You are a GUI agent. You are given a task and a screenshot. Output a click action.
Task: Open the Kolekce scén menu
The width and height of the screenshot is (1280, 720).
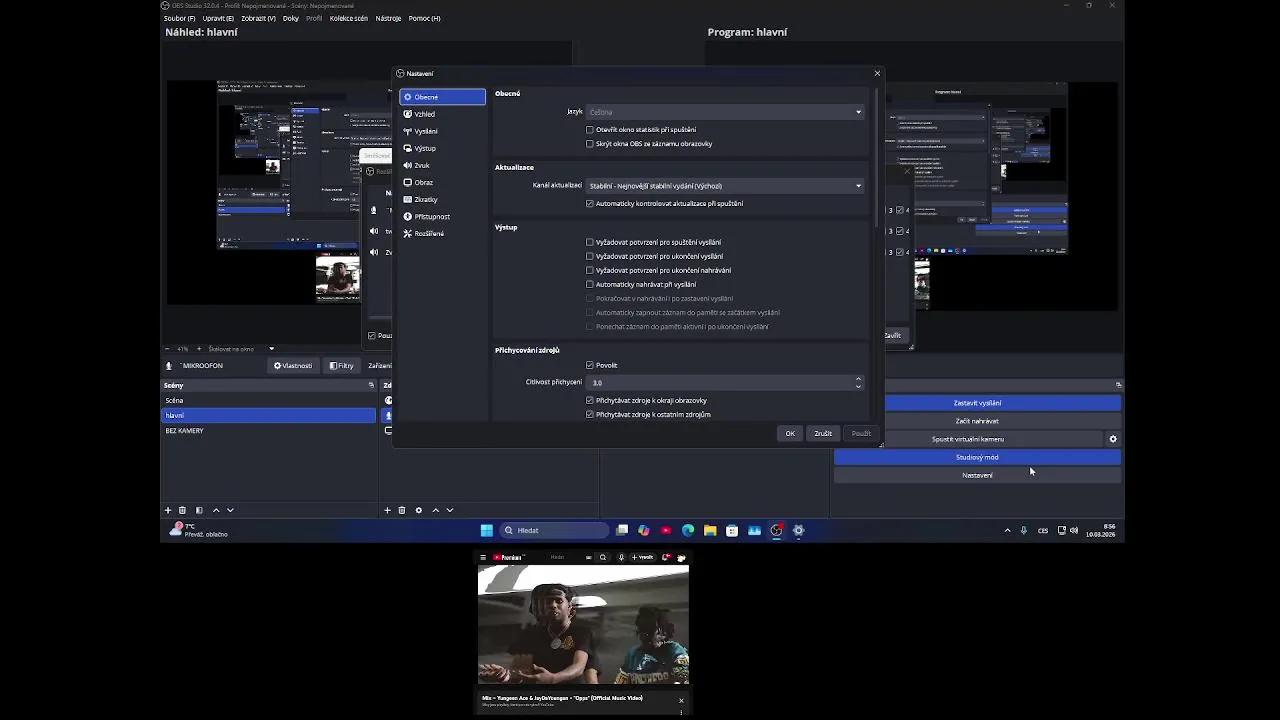(x=349, y=18)
